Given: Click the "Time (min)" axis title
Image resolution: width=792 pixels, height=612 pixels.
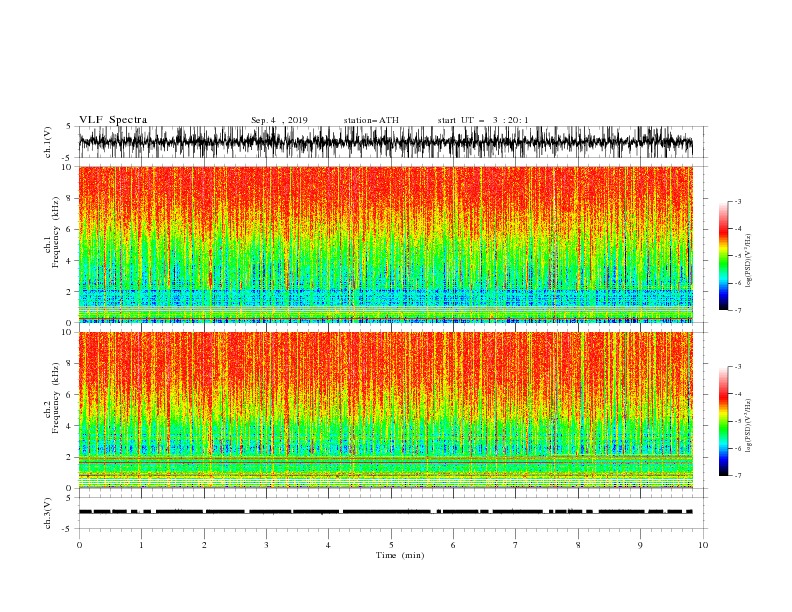Looking at the screenshot, I should (x=400, y=555).
